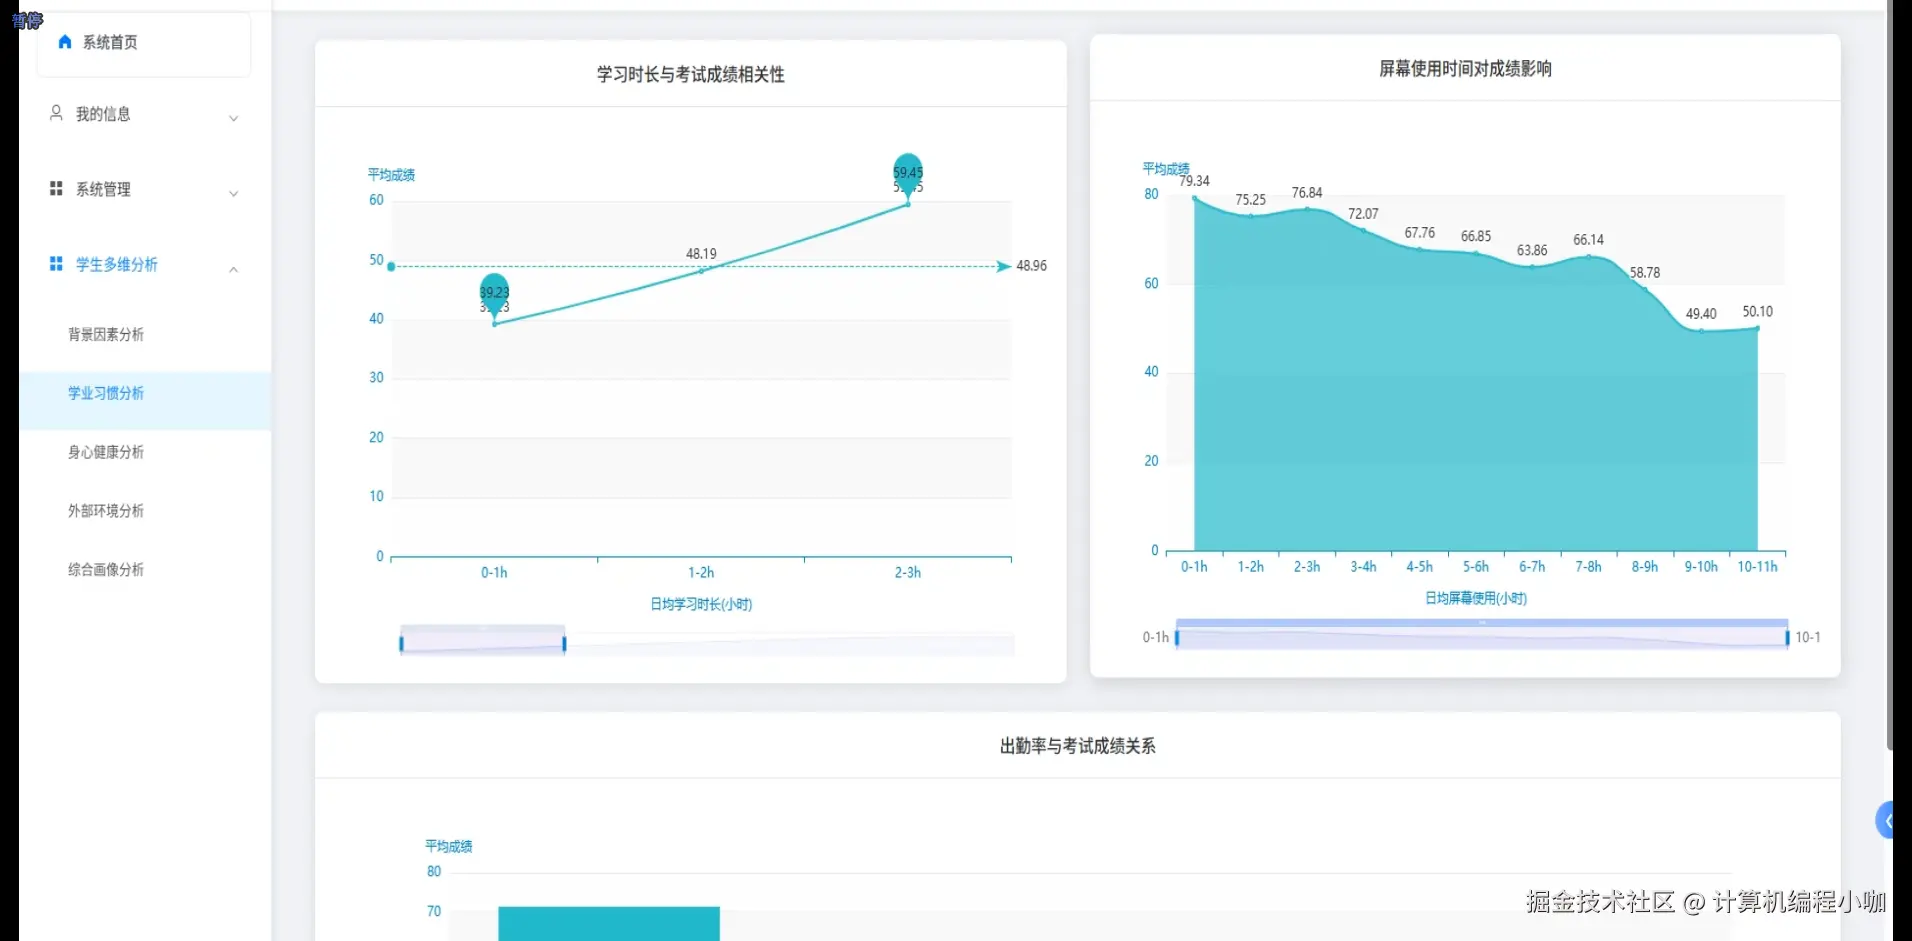Select the 学生多维分析 menu
The width and height of the screenshot is (1912, 941).
[x=144, y=265]
